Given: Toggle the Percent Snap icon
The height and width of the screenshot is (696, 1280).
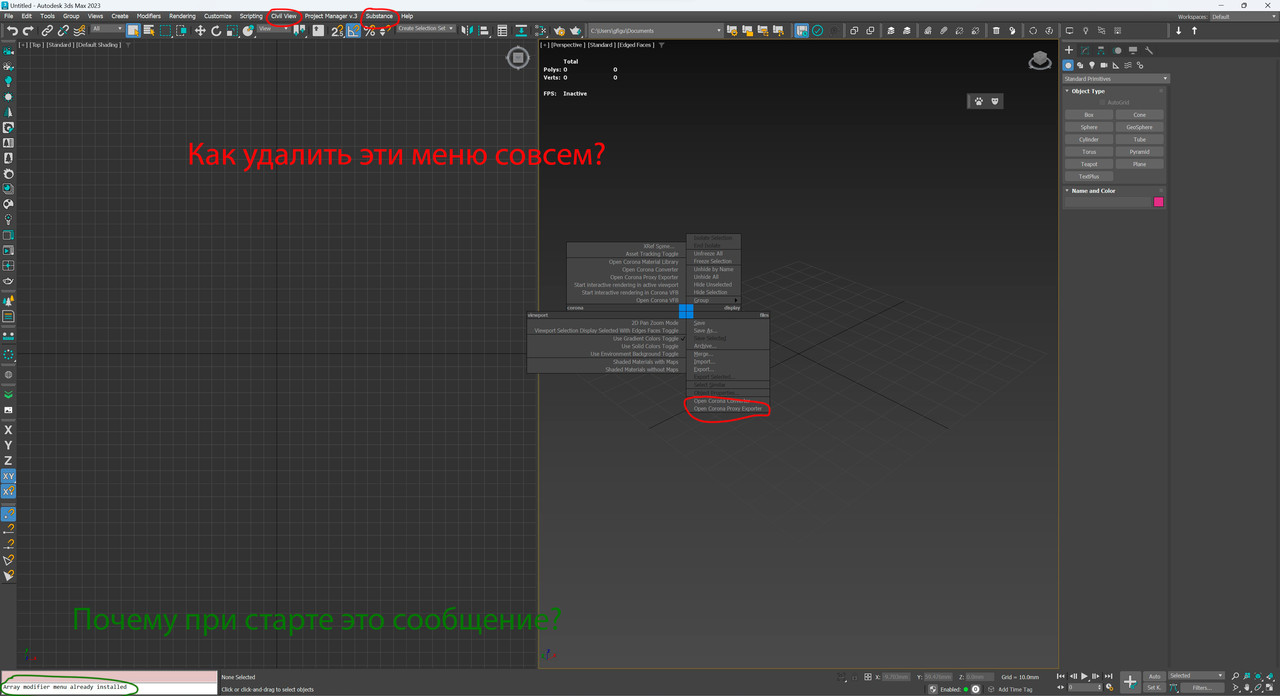Looking at the screenshot, I should (x=369, y=30).
